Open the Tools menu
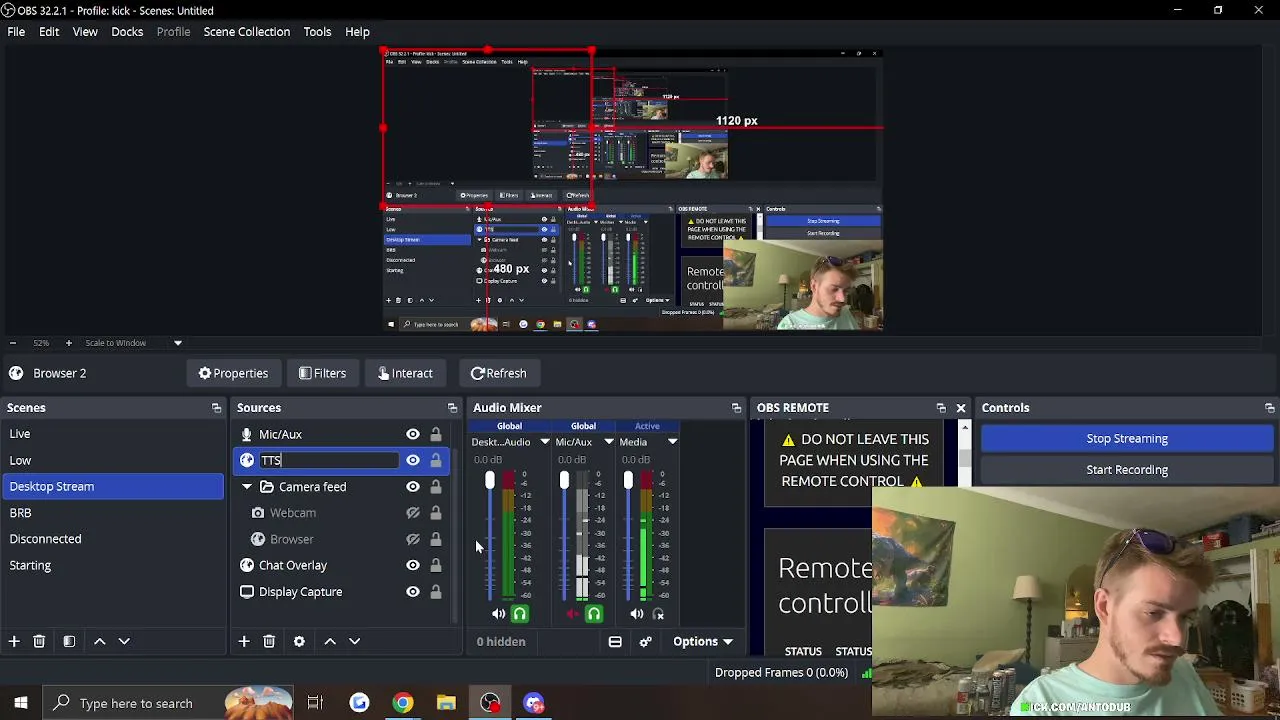The image size is (1280, 720). coord(317,32)
